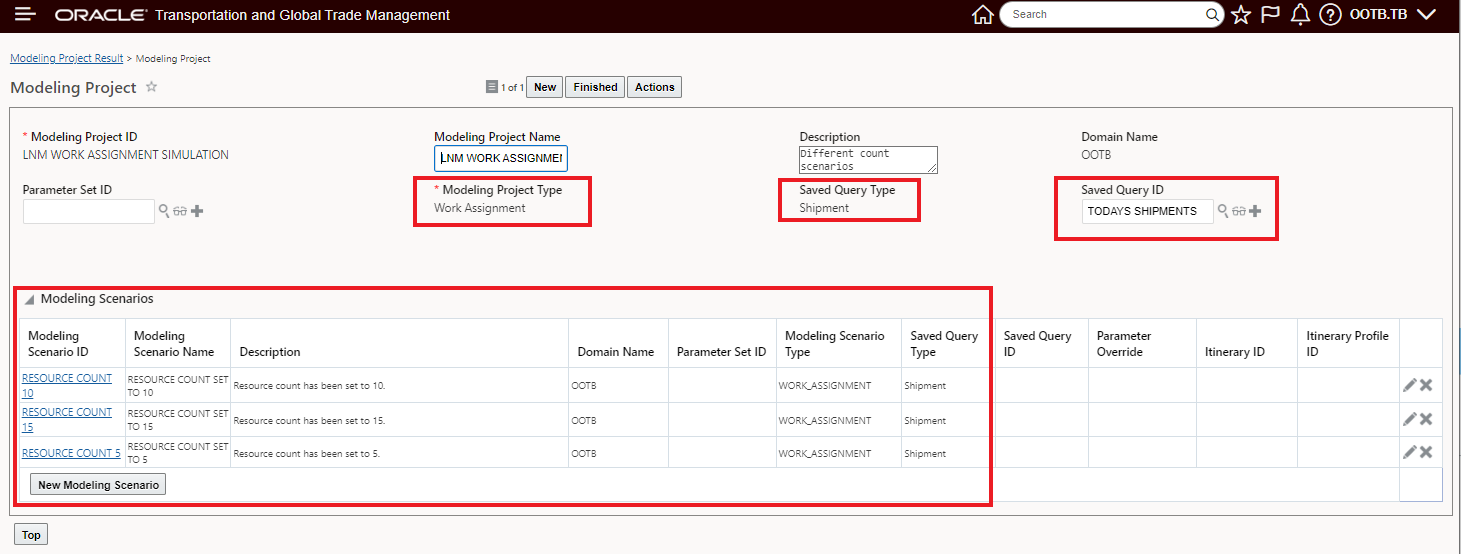Click 'Resource count has been set to 15.'
The image size is (1461, 554).
(x=309, y=420)
